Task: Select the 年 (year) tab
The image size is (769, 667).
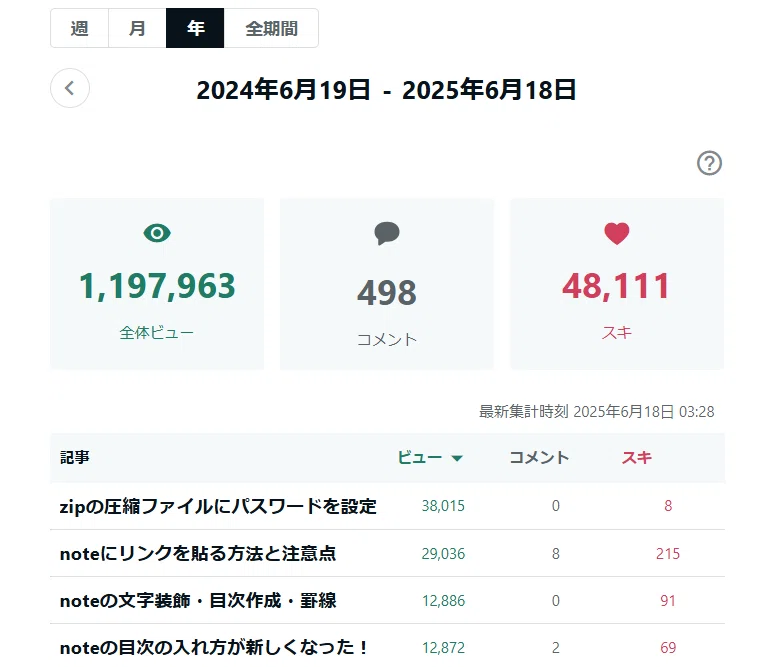Action: (195, 28)
